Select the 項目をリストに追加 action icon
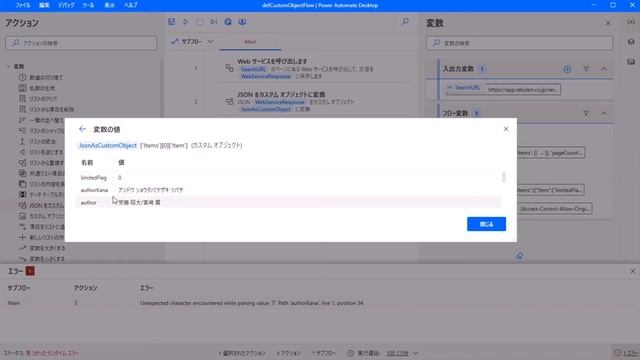 pyautogui.click(x=22, y=227)
